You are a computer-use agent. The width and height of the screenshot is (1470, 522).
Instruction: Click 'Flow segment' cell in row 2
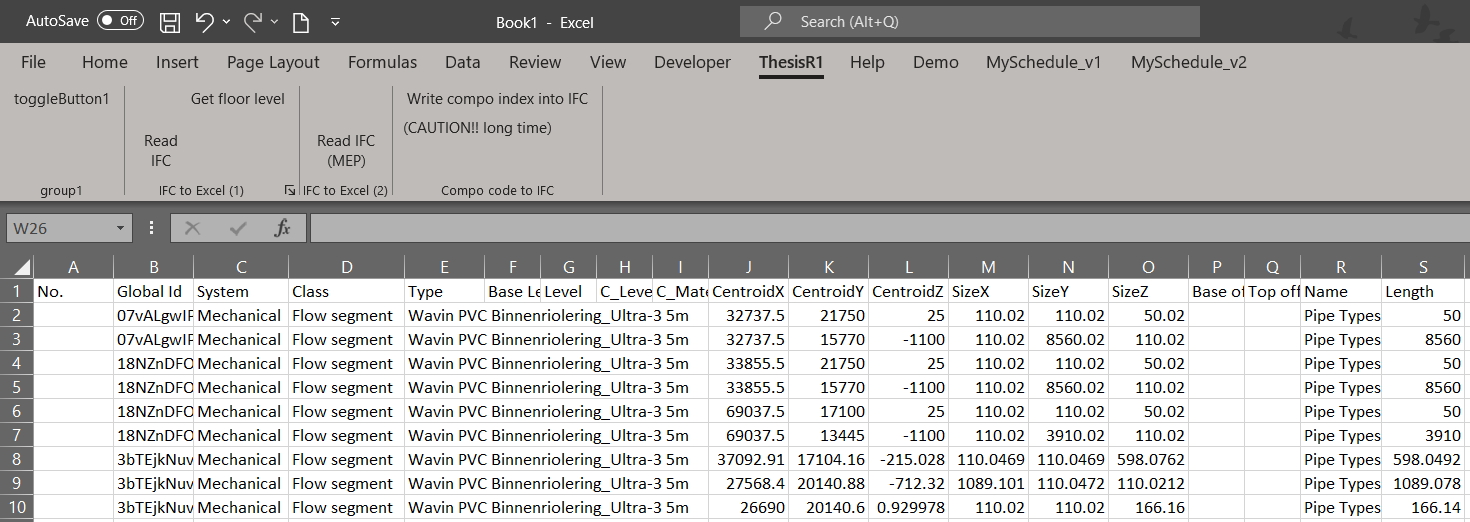[x=346, y=316]
